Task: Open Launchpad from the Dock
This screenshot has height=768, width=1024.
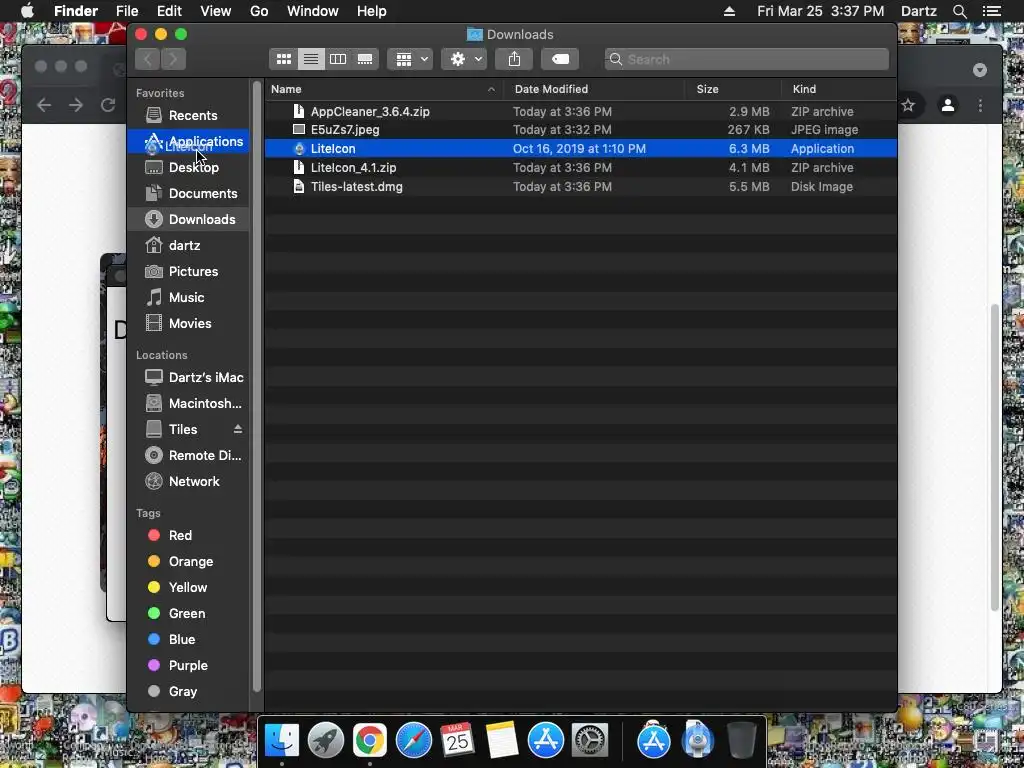Action: tap(325, 741)
